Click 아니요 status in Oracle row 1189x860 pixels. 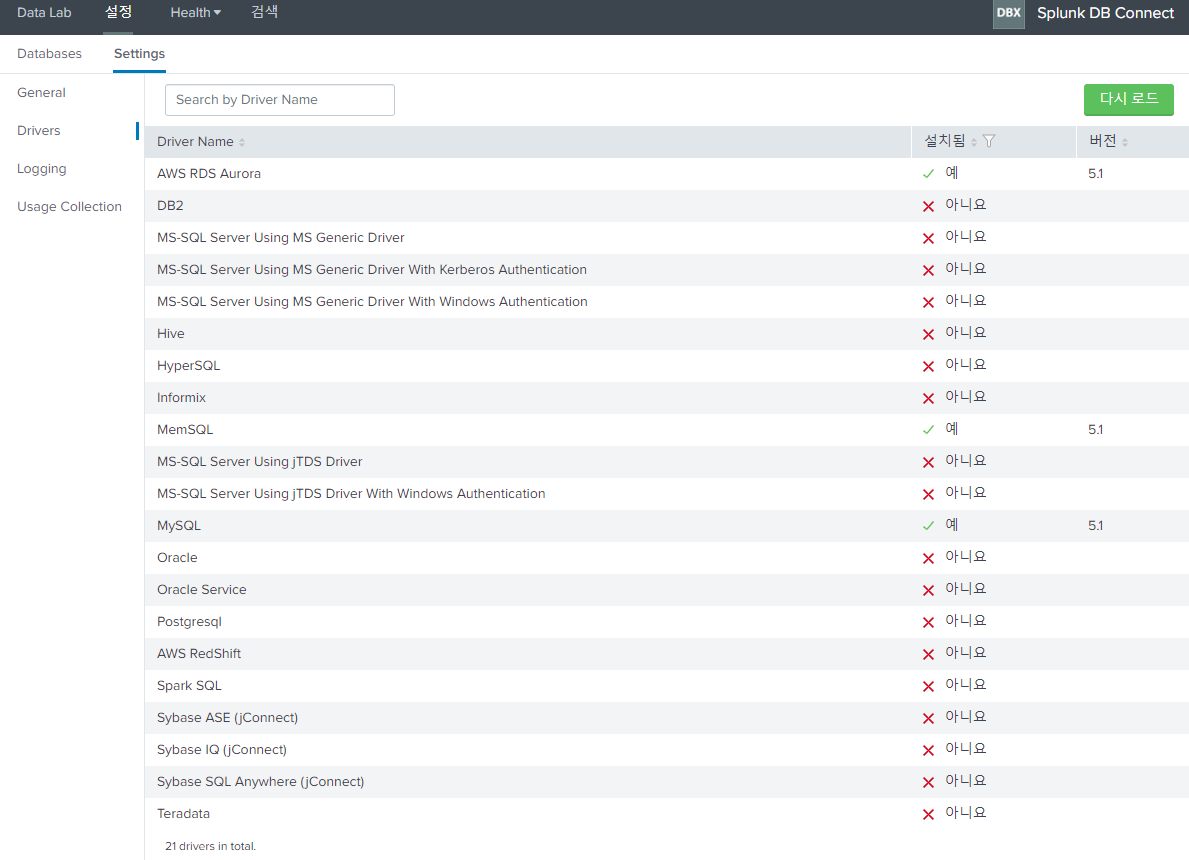(x=965, y=557)
